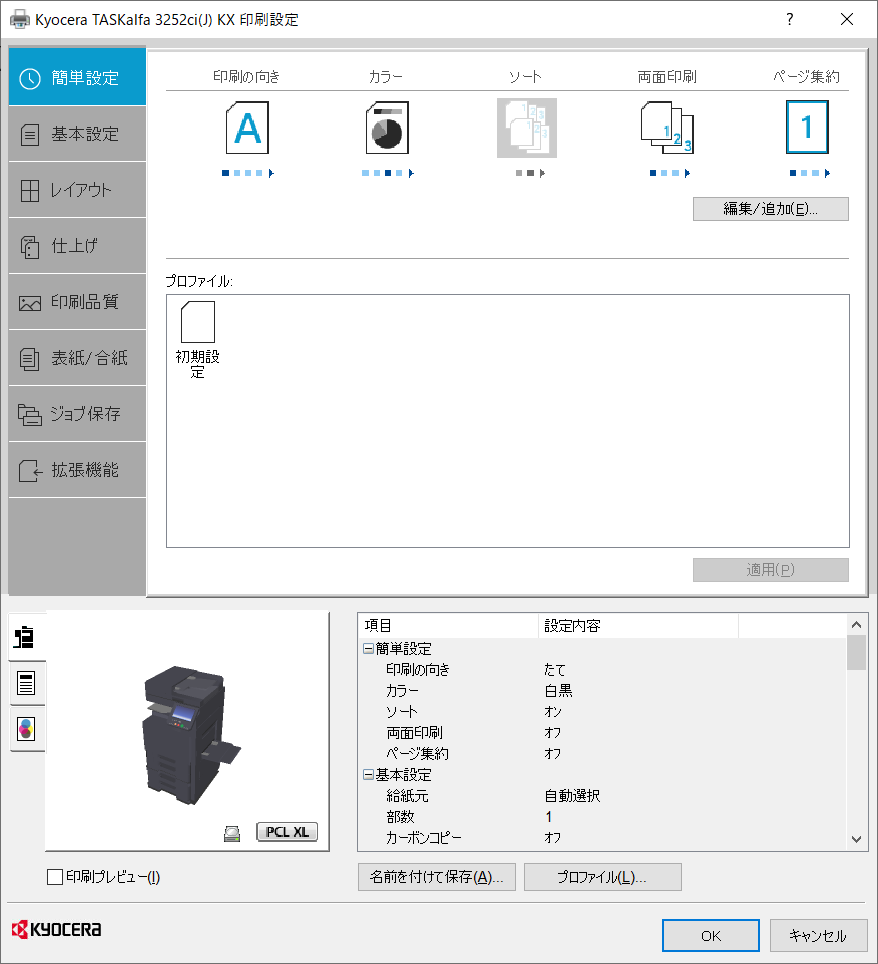Click the たて orientation value

point(555,670)
